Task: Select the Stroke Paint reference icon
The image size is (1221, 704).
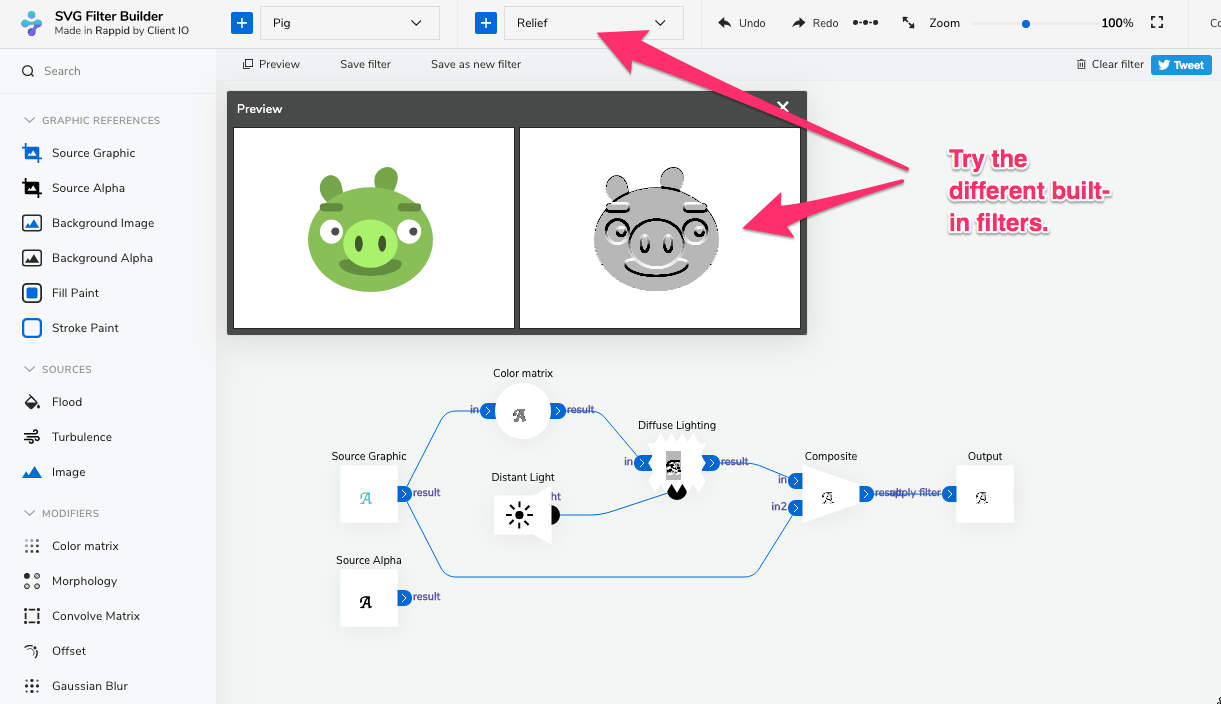Action: click(x=33, y=327)
